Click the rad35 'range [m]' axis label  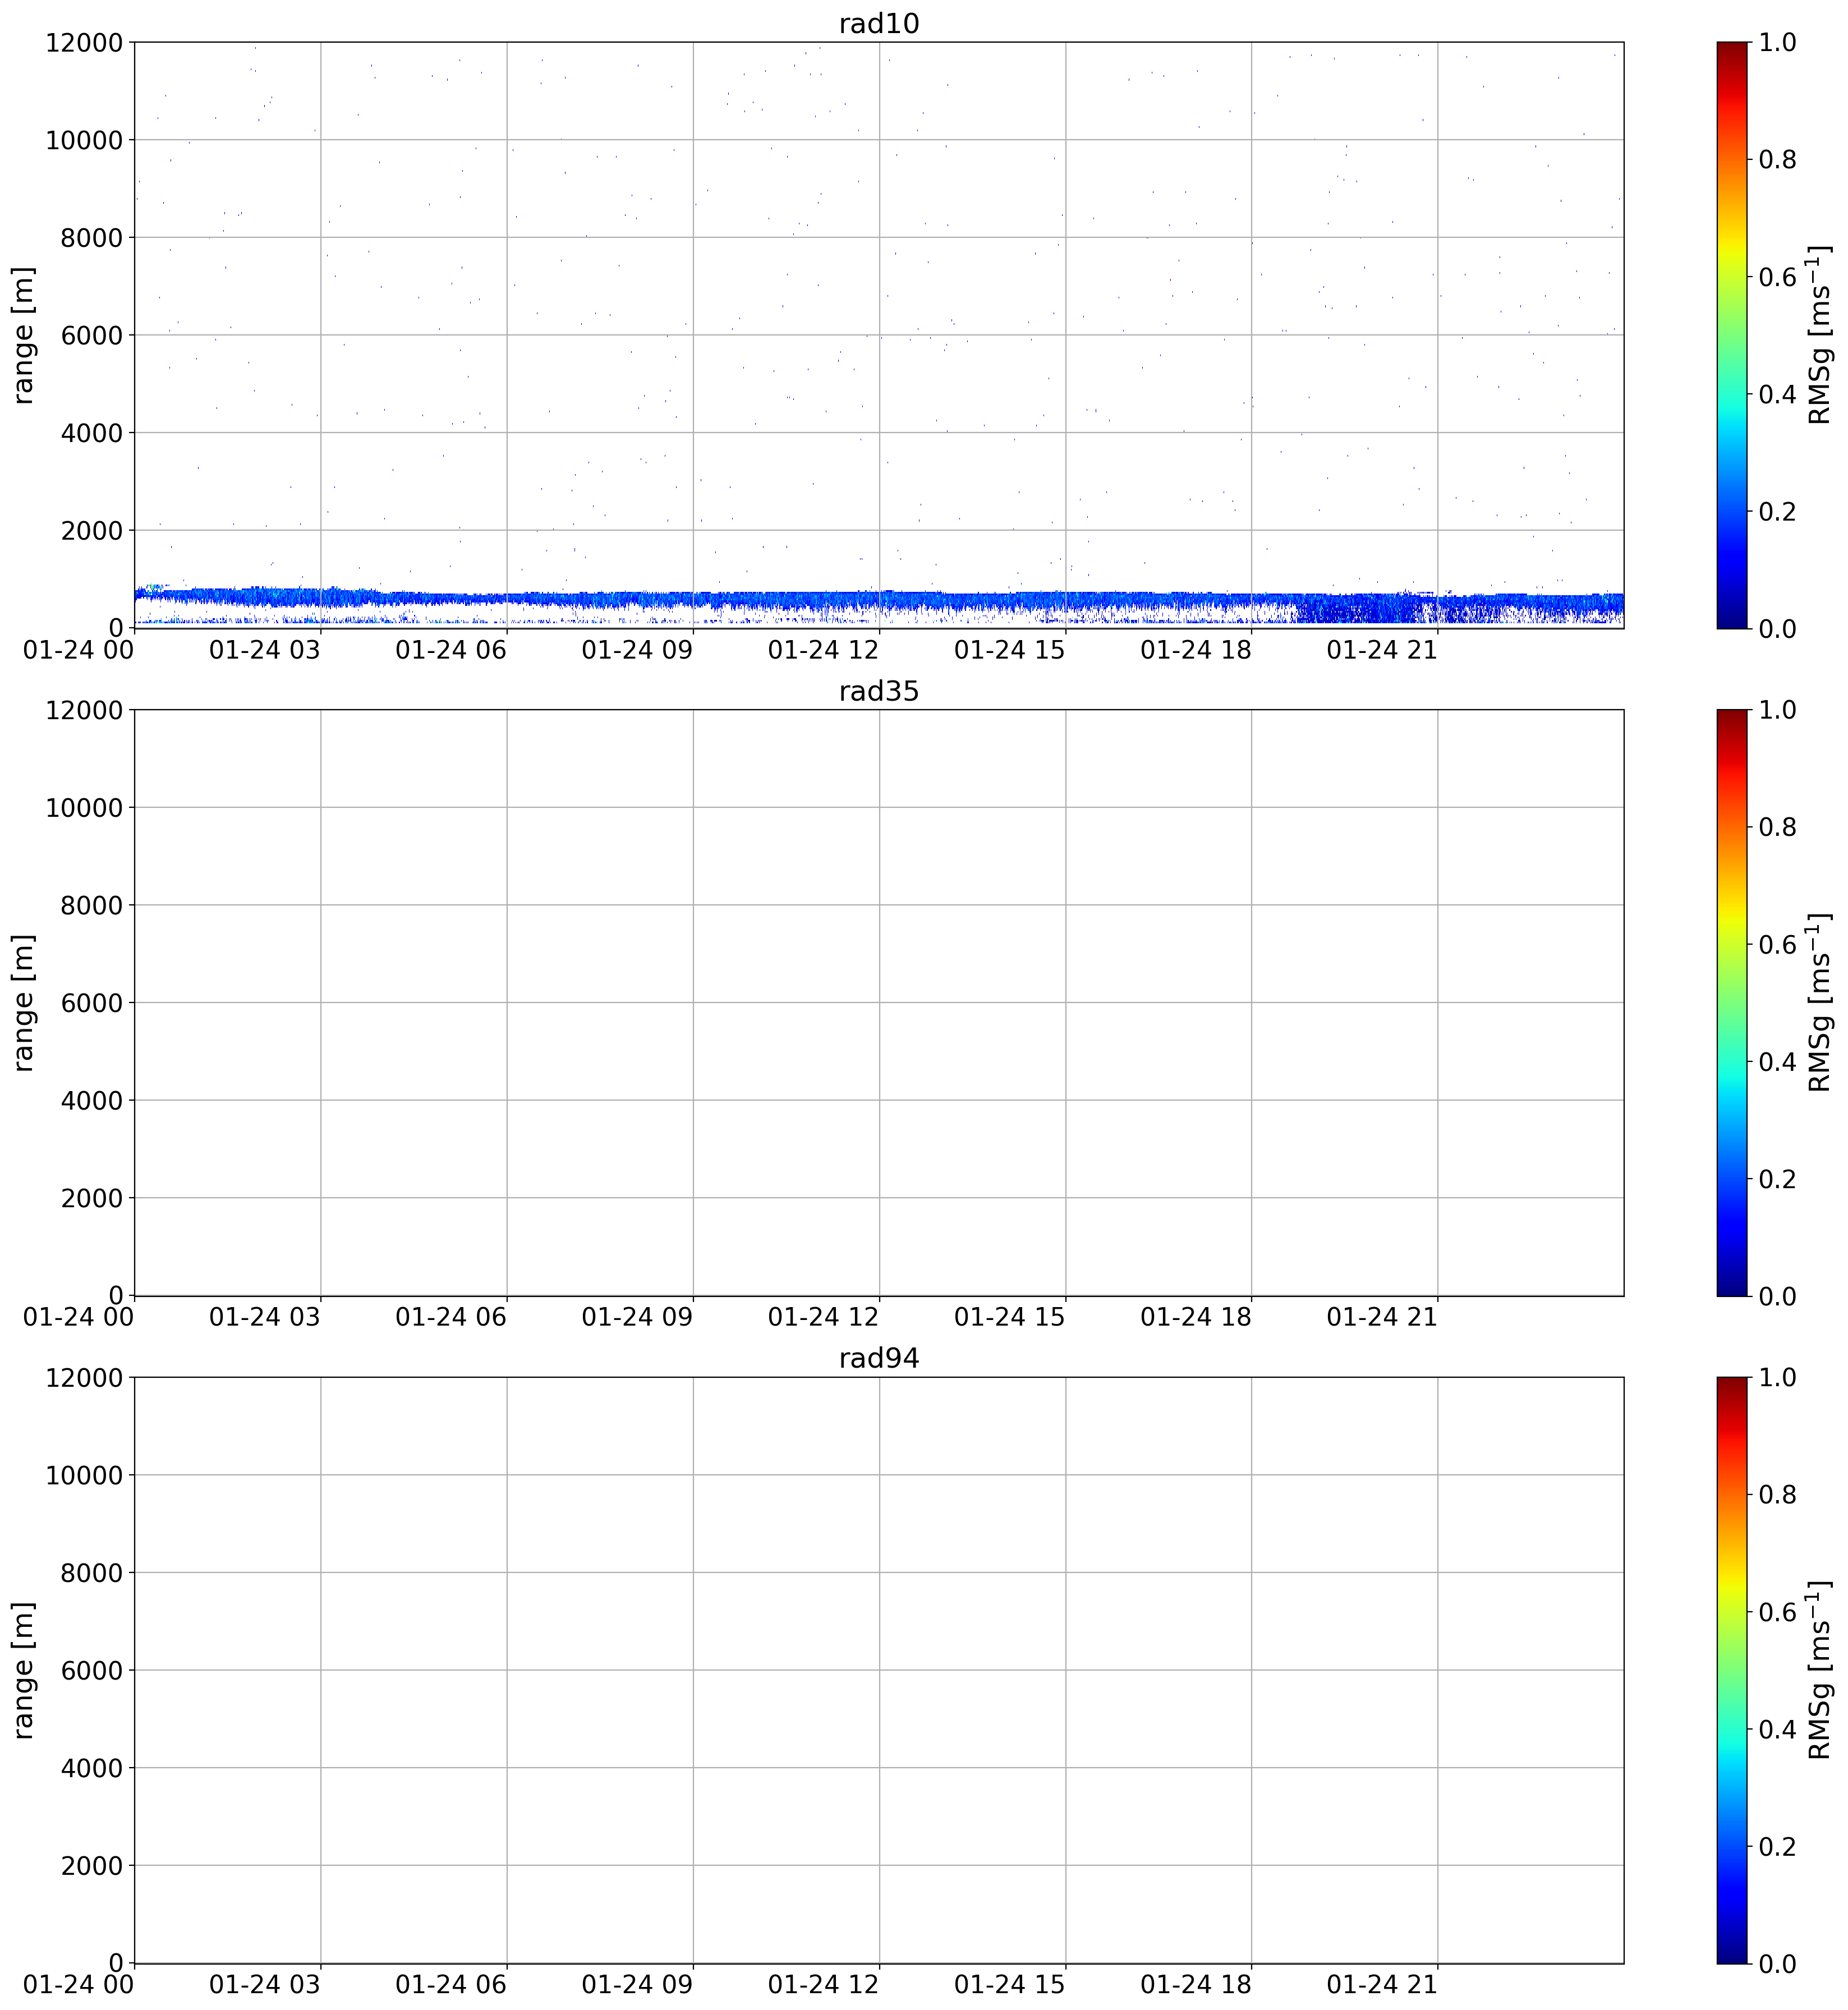tap(24, 1002)
